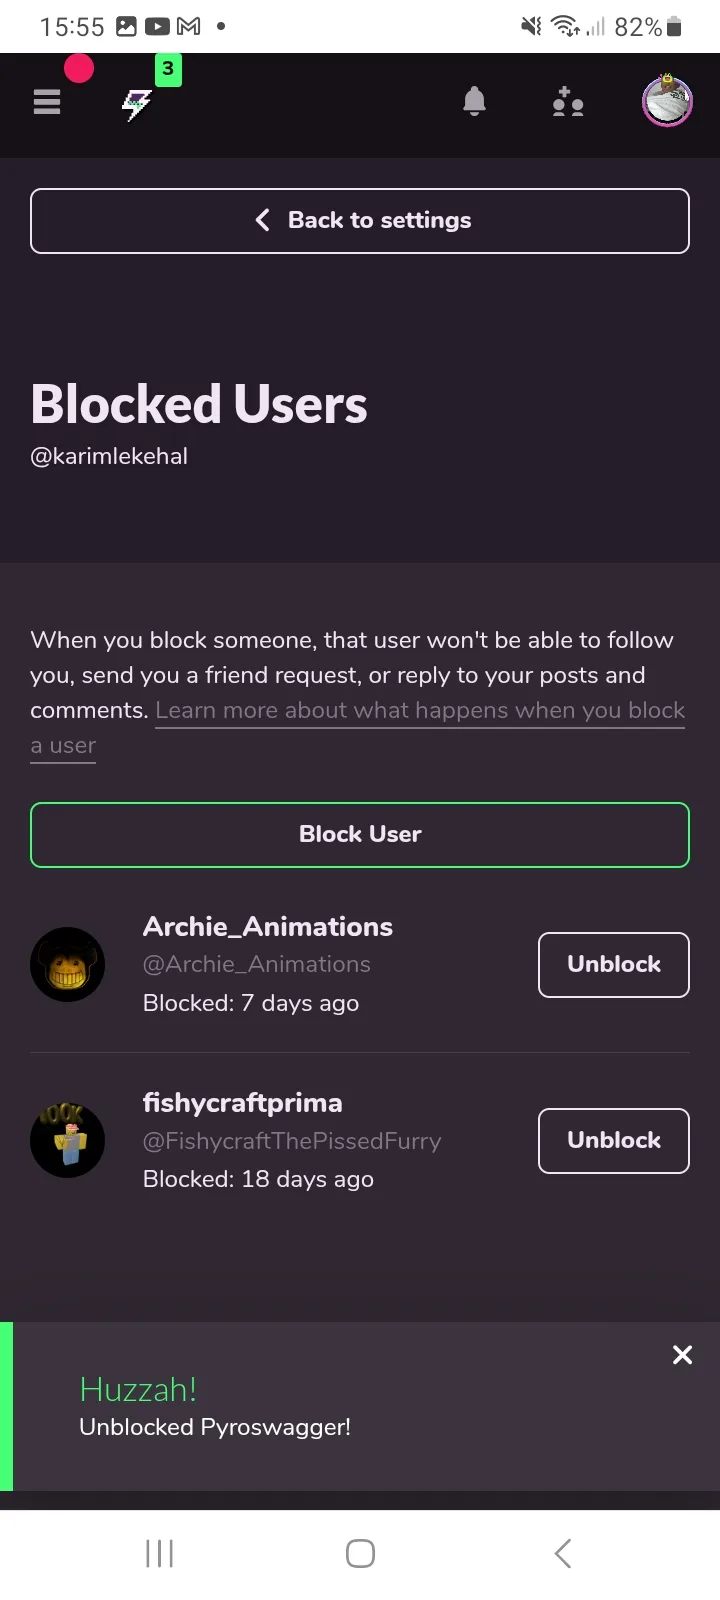This screenshot has height=1600, width=720.
Task: Open the friend requests icon
Action: [x=568, y=102]
